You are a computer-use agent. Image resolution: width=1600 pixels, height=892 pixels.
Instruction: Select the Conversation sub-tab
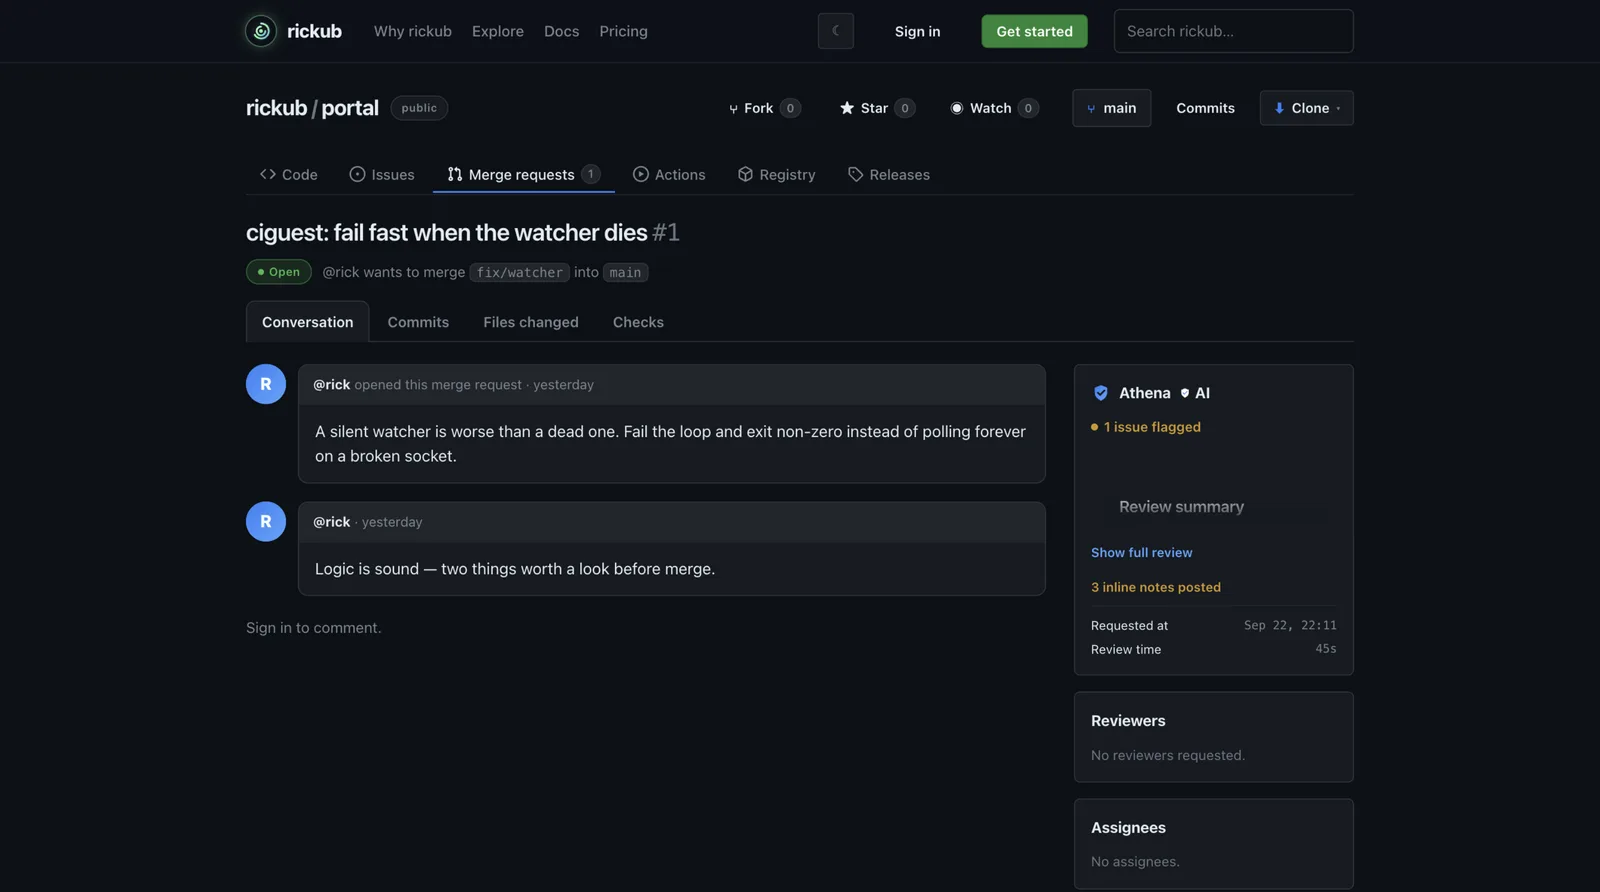pyautogui.click(x=308, y=322)
